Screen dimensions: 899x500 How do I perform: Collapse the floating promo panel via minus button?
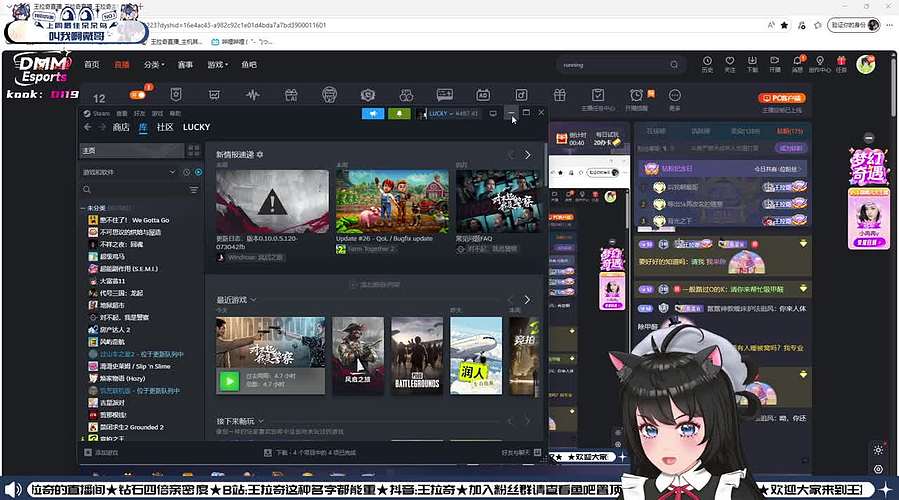[869, 138]
